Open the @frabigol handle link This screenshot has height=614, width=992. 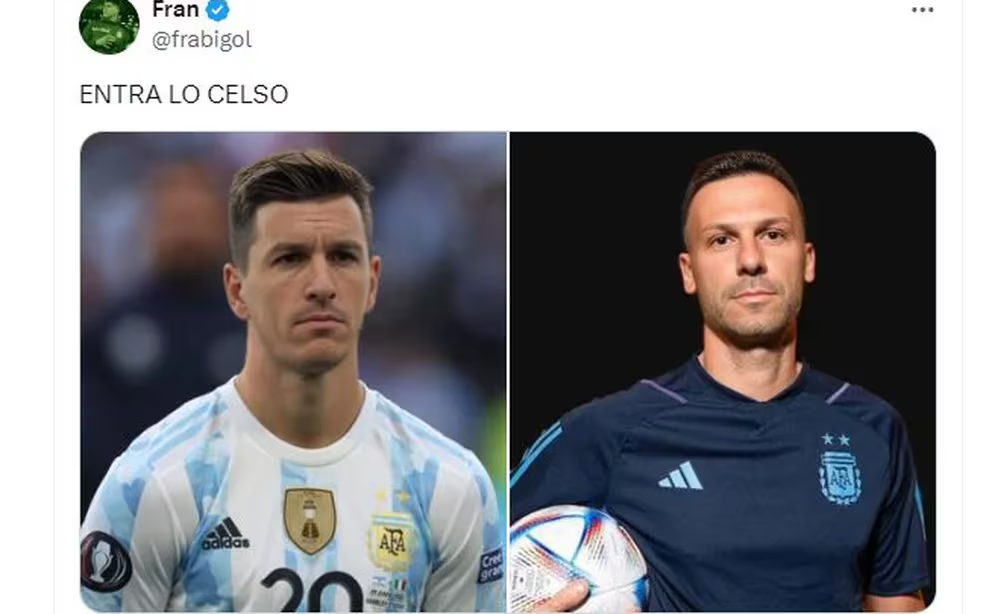point(202,40)
